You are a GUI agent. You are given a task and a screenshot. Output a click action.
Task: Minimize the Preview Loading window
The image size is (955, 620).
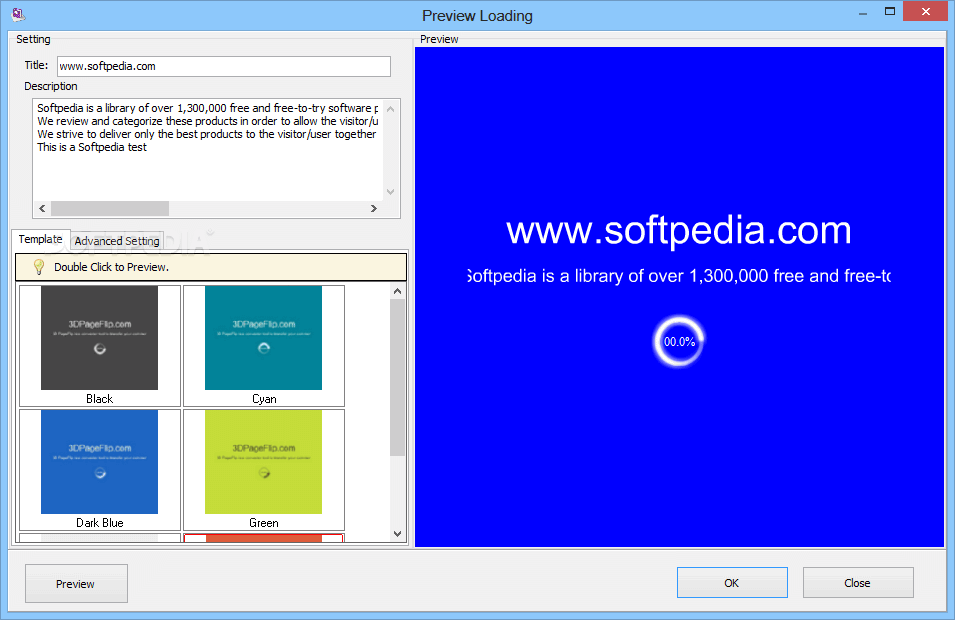click(x=862, y=12)
